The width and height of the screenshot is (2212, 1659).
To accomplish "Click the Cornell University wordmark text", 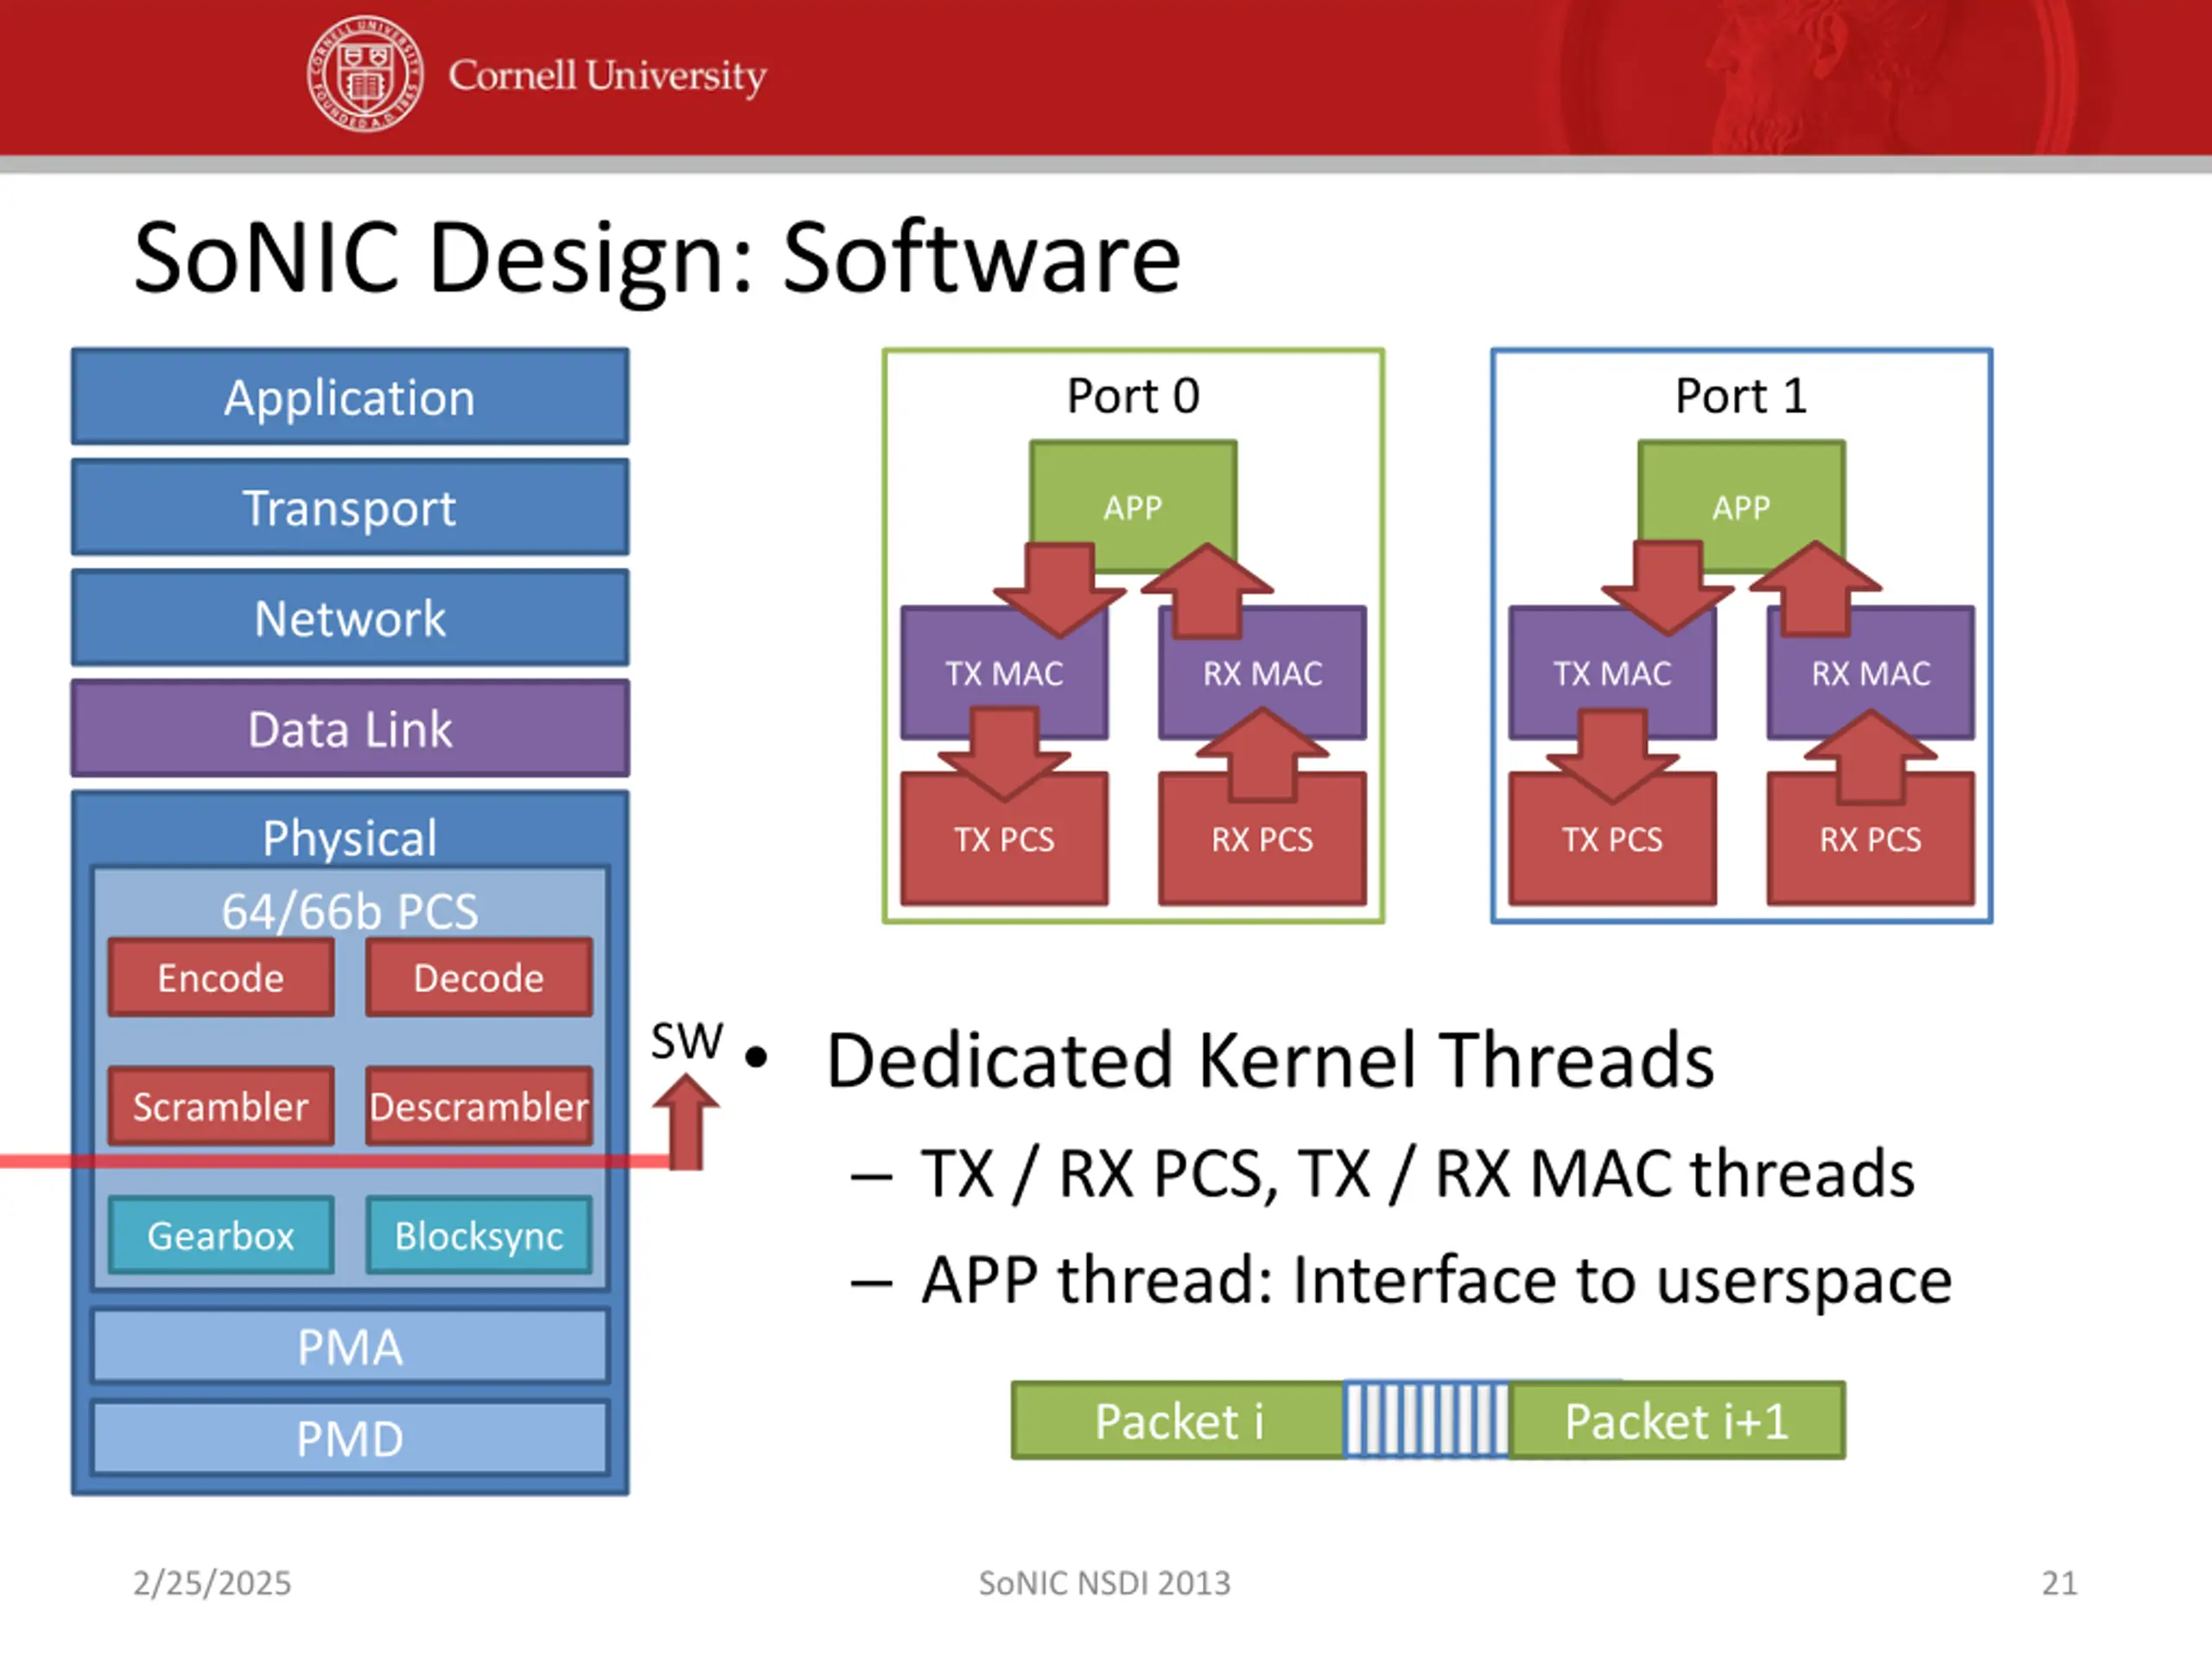I will pyautogui.click(x=607, y=76).
